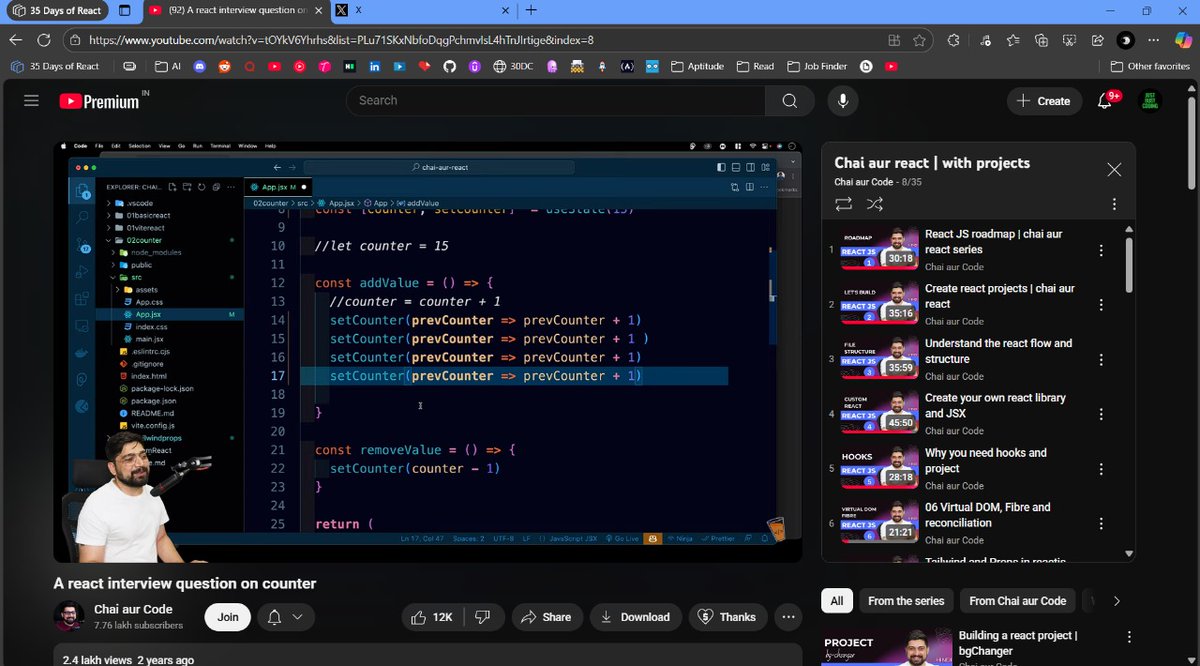The image size is (1200, 666).
Task: Open the Discord bookmark
Action: [200, 66]
